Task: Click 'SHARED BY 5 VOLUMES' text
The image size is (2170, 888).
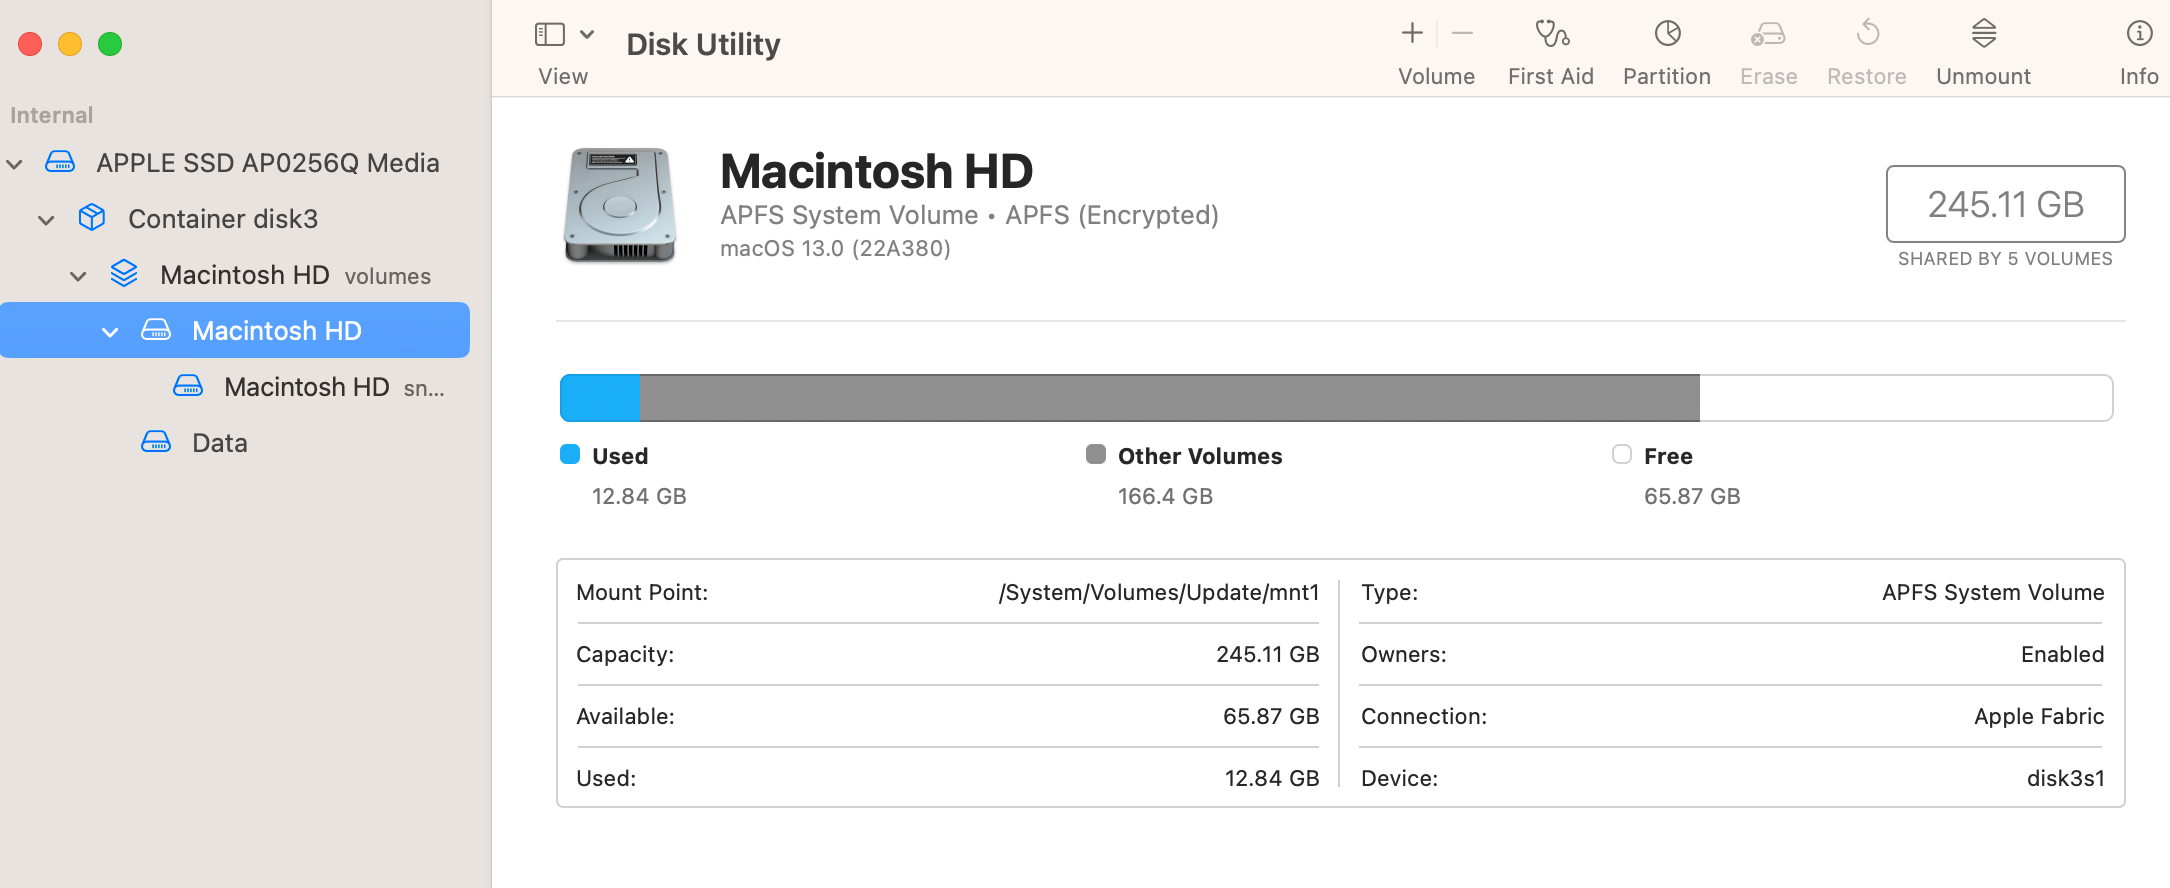Action: [2006, 259]
